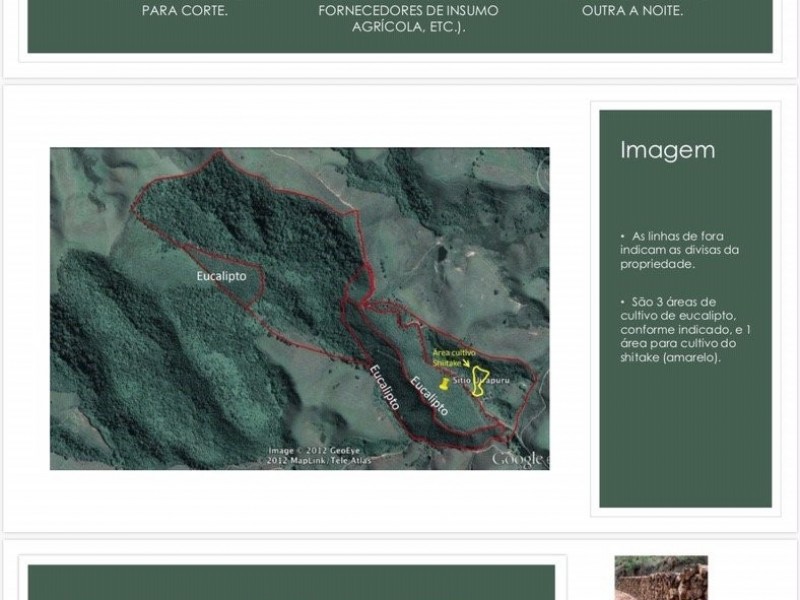This screenshot has width=800, height=600.
Task: Click the bottom slide's green title banner
Action: pos(291,582)
